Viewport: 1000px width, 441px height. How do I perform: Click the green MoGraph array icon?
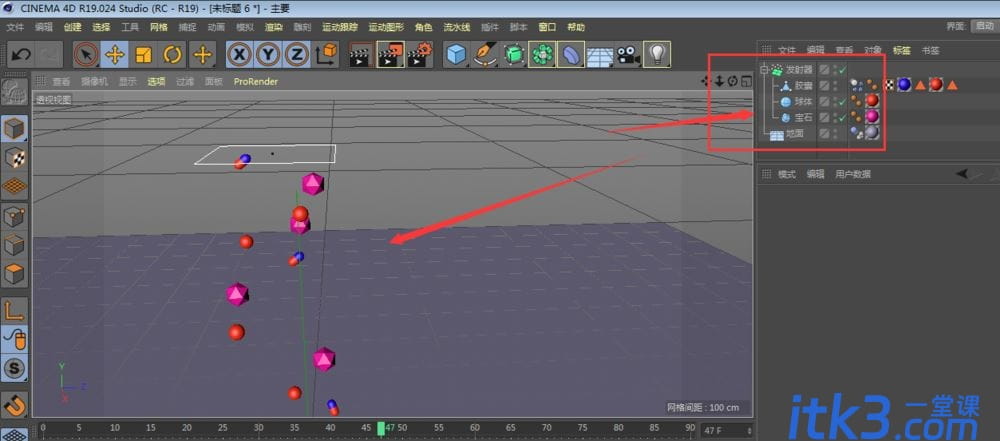[x=543, y=55]
